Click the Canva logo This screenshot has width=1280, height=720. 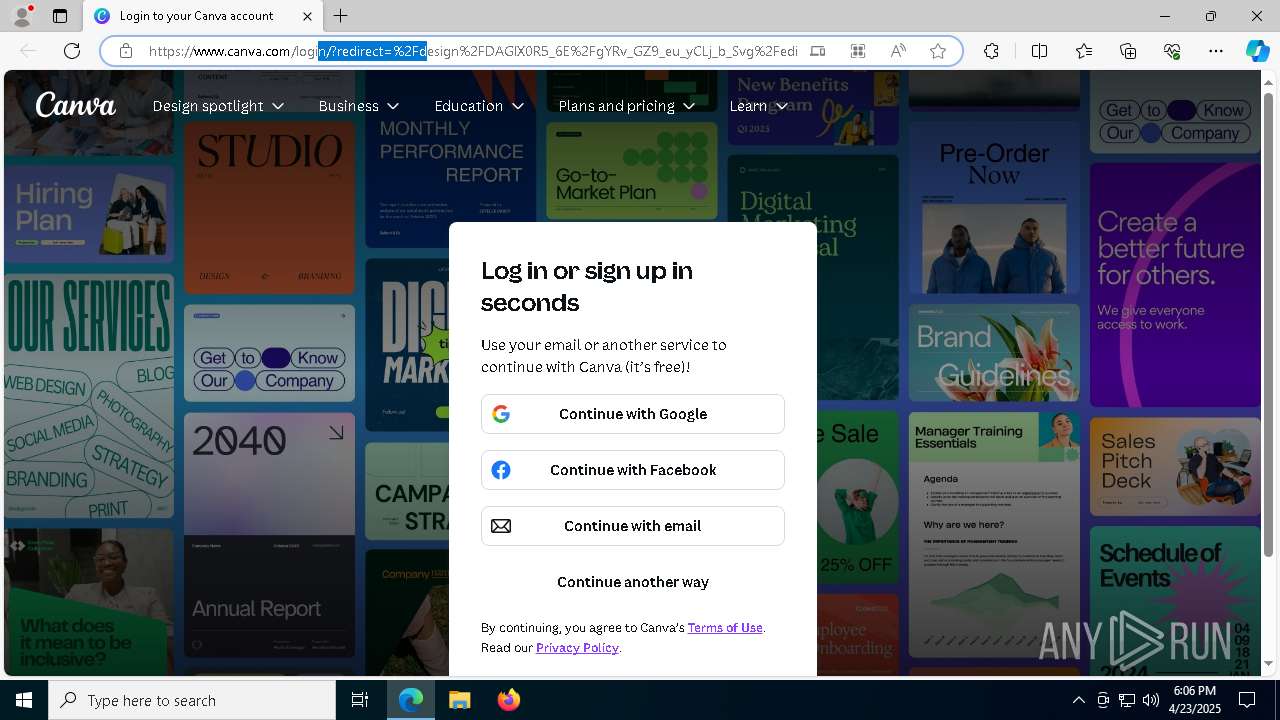tap(76, 104)
